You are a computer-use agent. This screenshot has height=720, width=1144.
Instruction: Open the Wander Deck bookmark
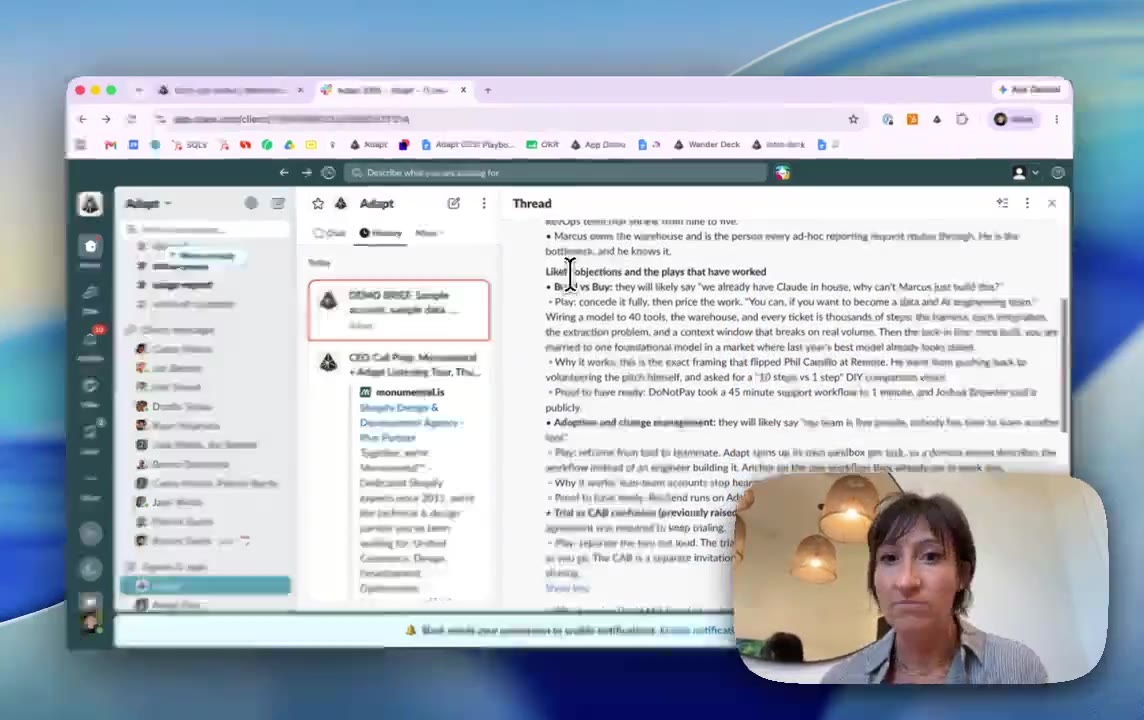coord(706,144)
